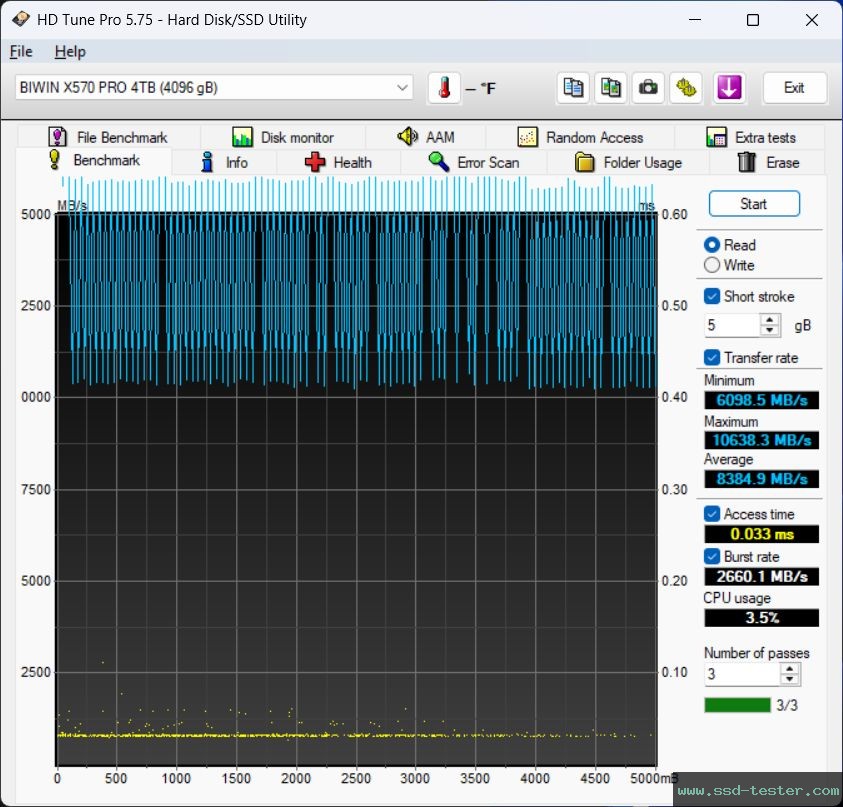Open the Random Access tab
This screenshot has width=843, height=807.
(x=580, y=137)
